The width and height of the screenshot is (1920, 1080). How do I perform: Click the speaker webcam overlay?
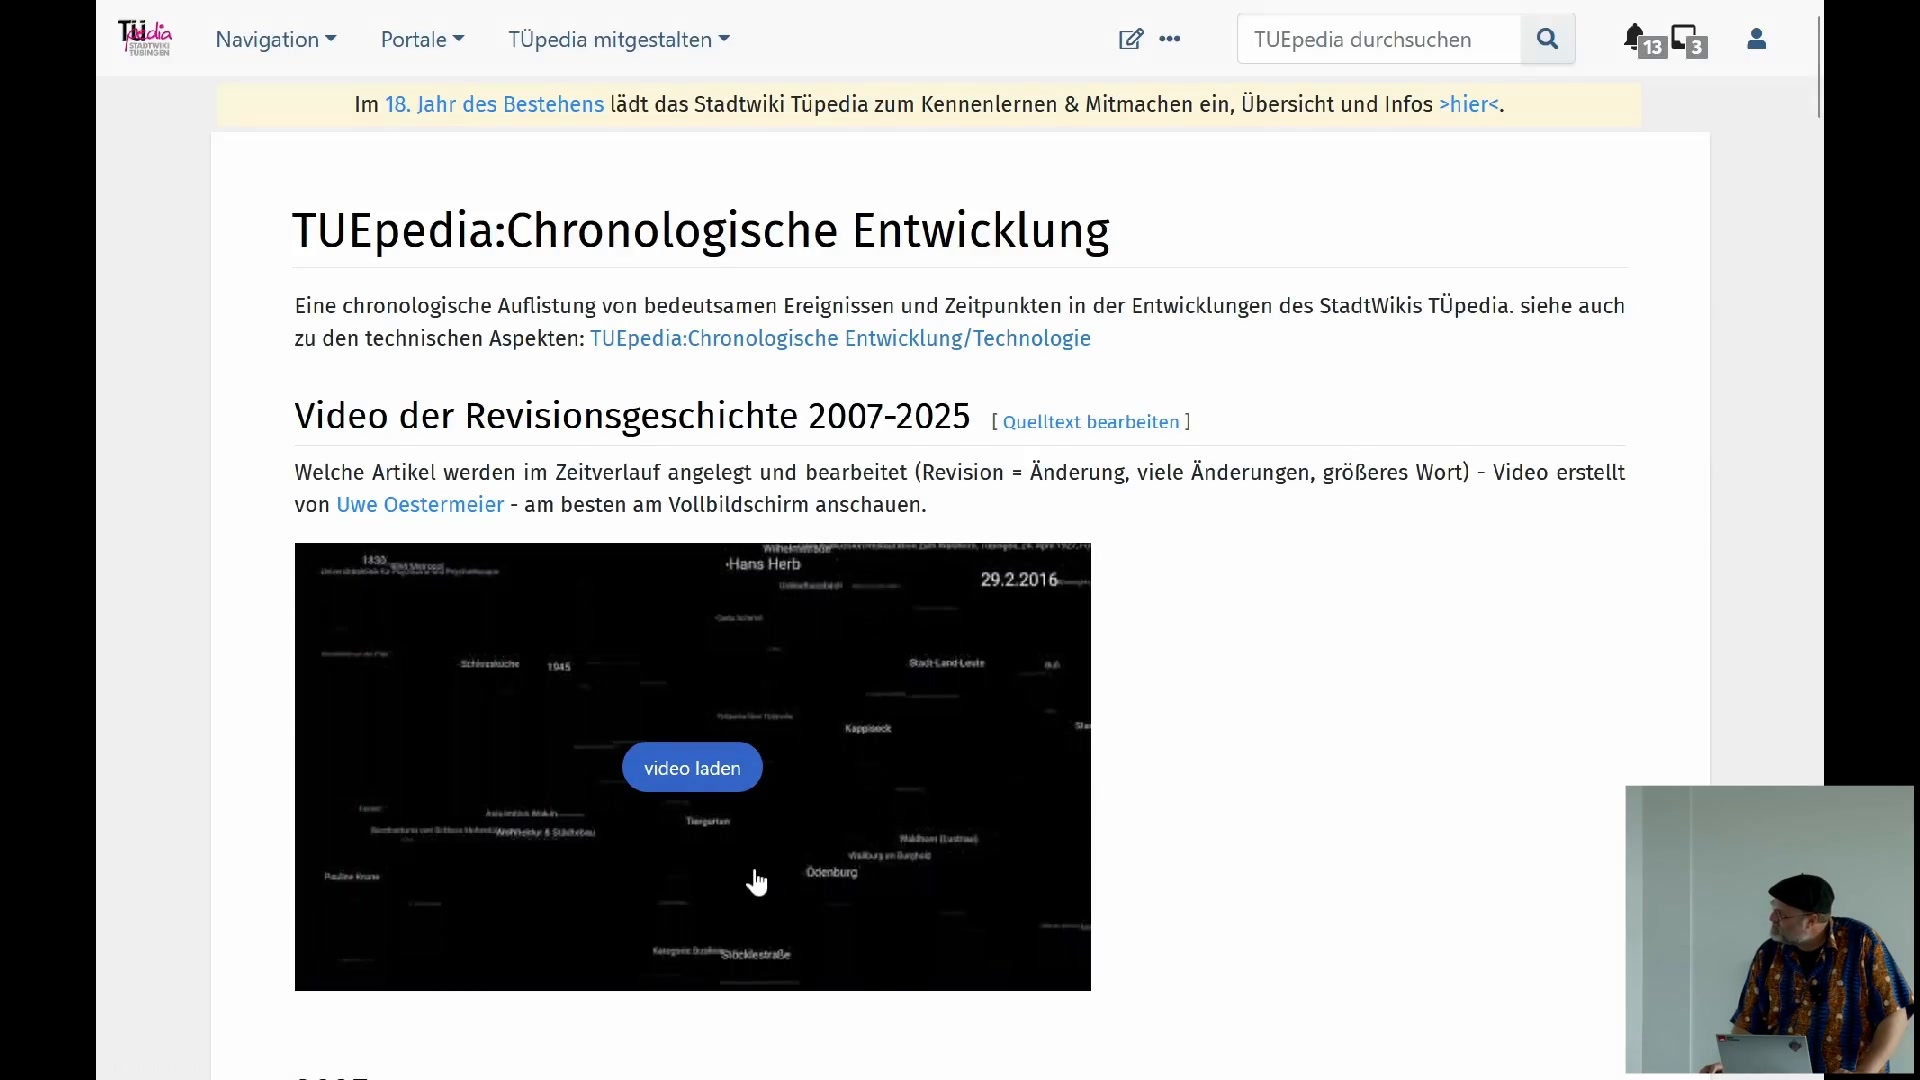click(x=1769, y=929)
